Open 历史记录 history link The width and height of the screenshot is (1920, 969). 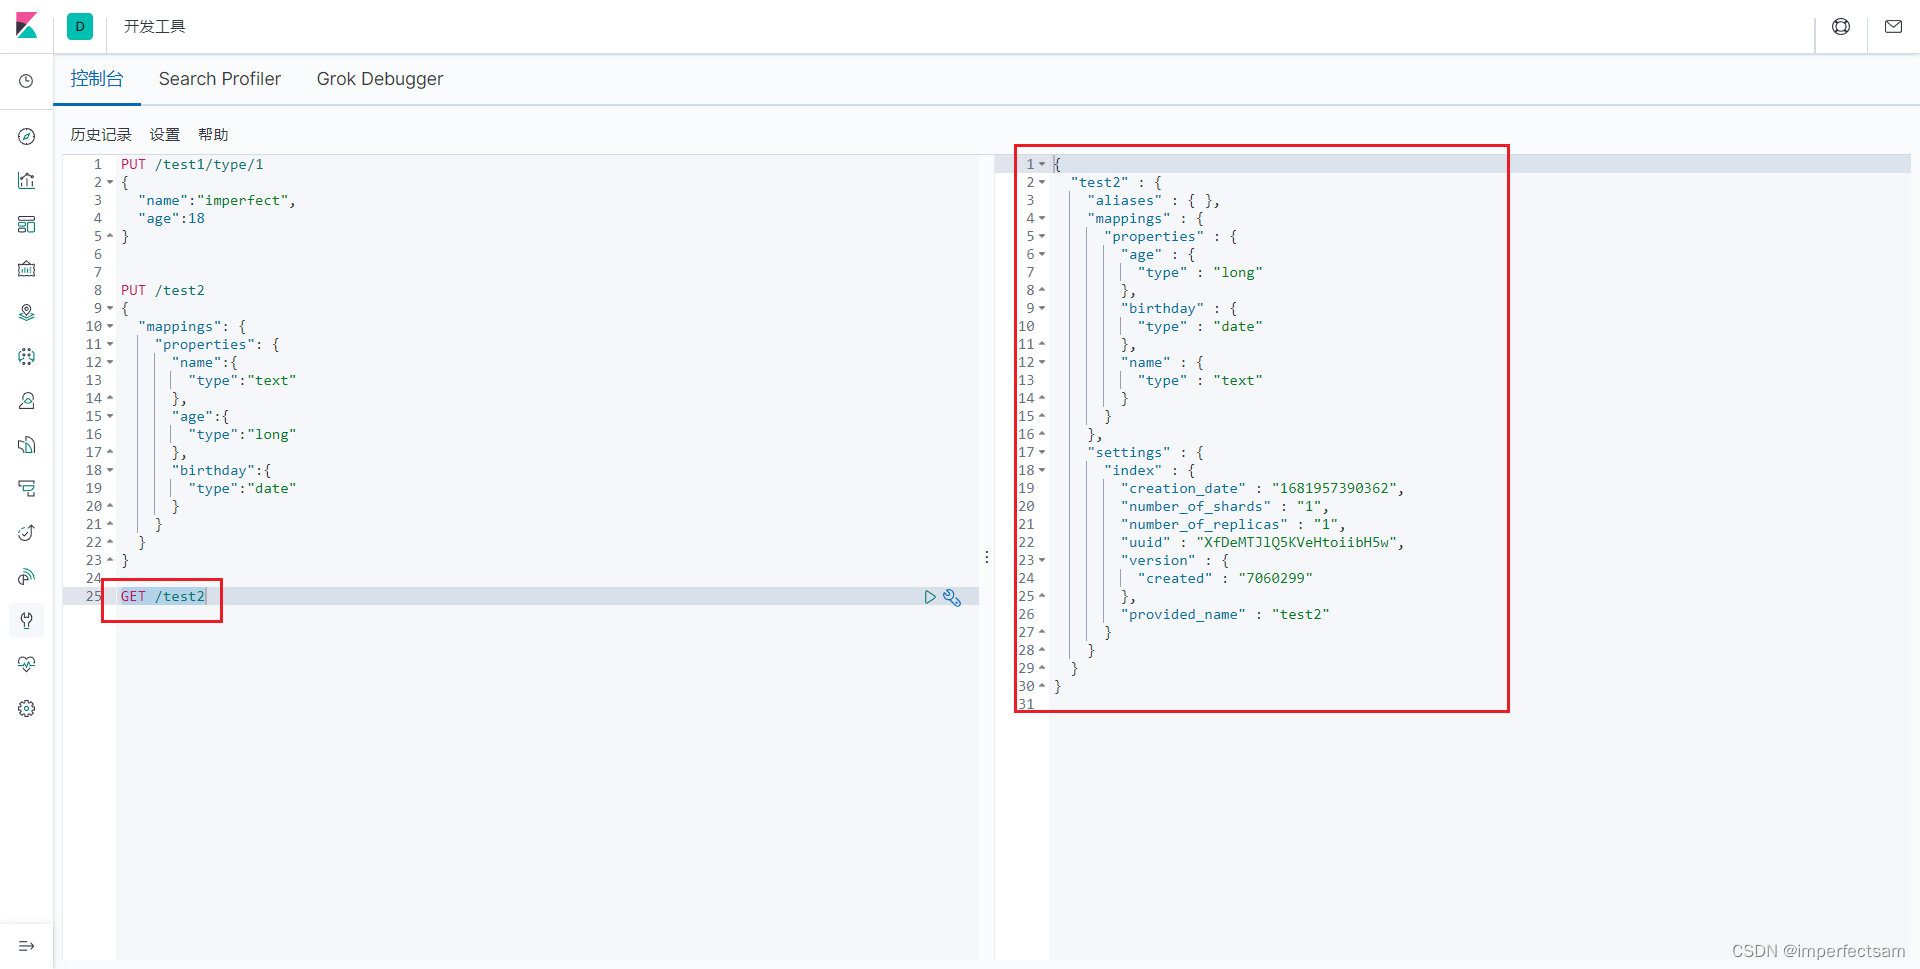101,135
